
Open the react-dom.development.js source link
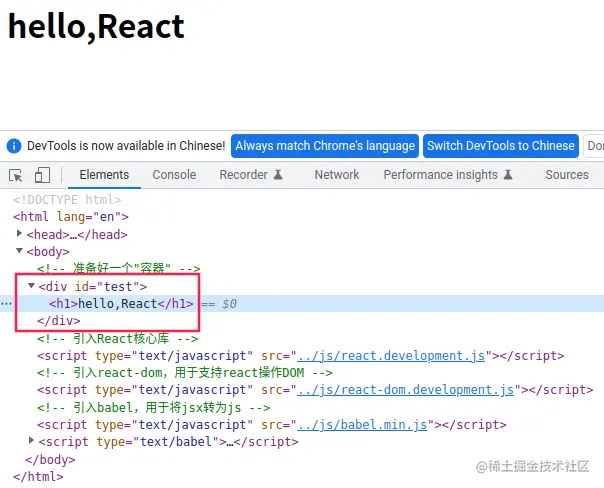tap(406, 390)
